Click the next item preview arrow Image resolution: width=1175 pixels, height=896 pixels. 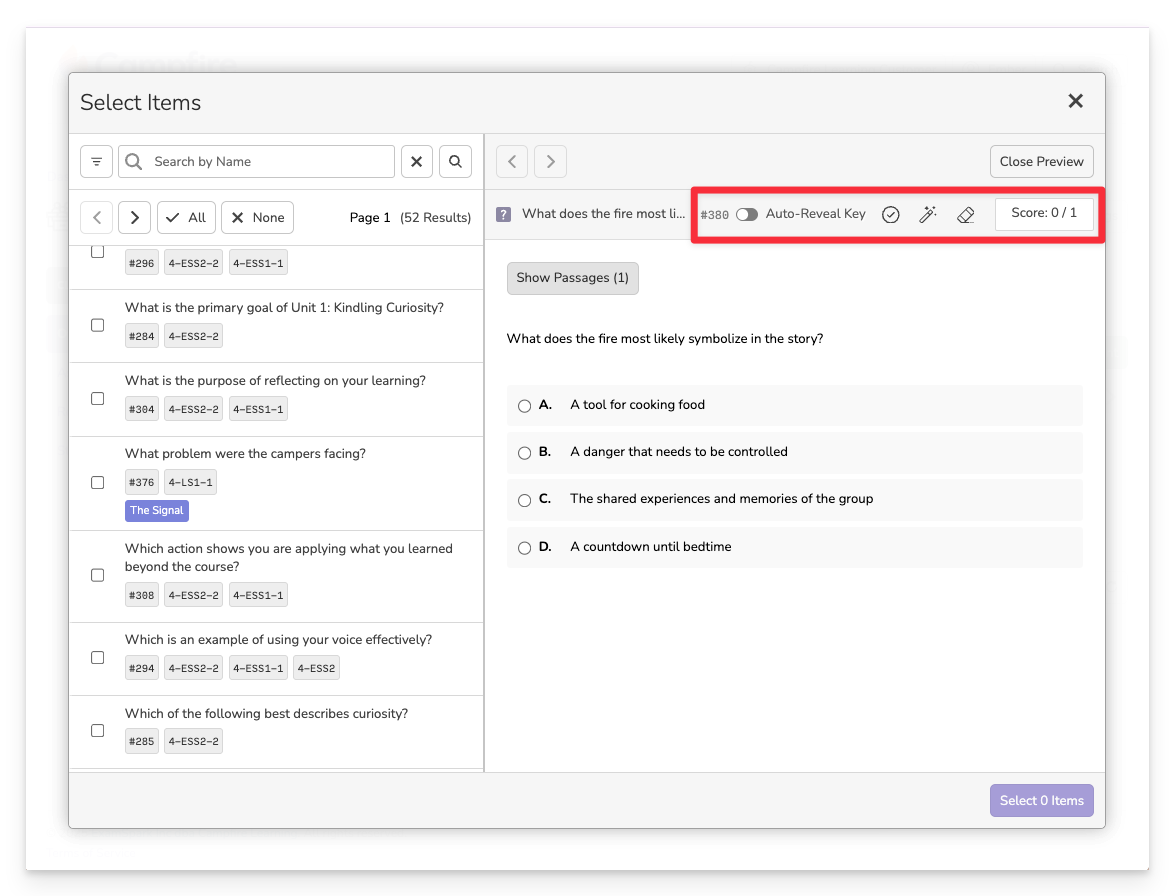click(x=550, y=162)
